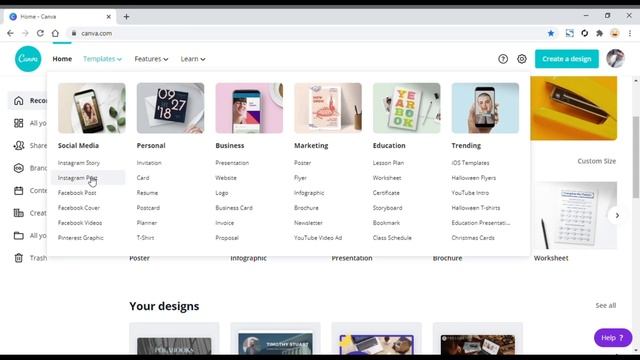
Task: Open the Learn dropdown menu
Action: [x=193, y=59]
